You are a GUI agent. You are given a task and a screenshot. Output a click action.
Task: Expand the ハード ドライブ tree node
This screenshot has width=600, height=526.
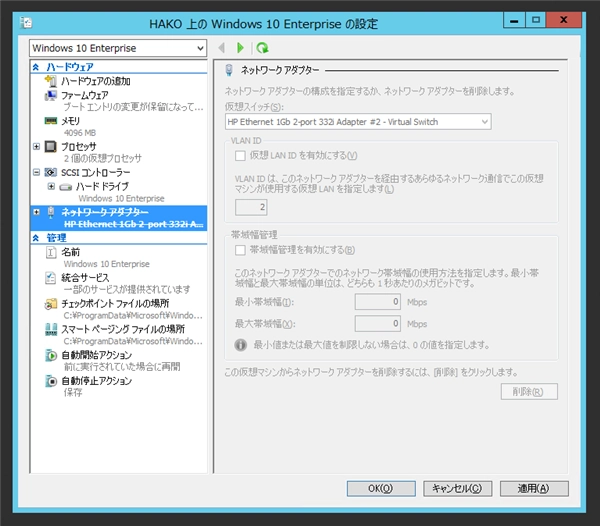(51, 186)
